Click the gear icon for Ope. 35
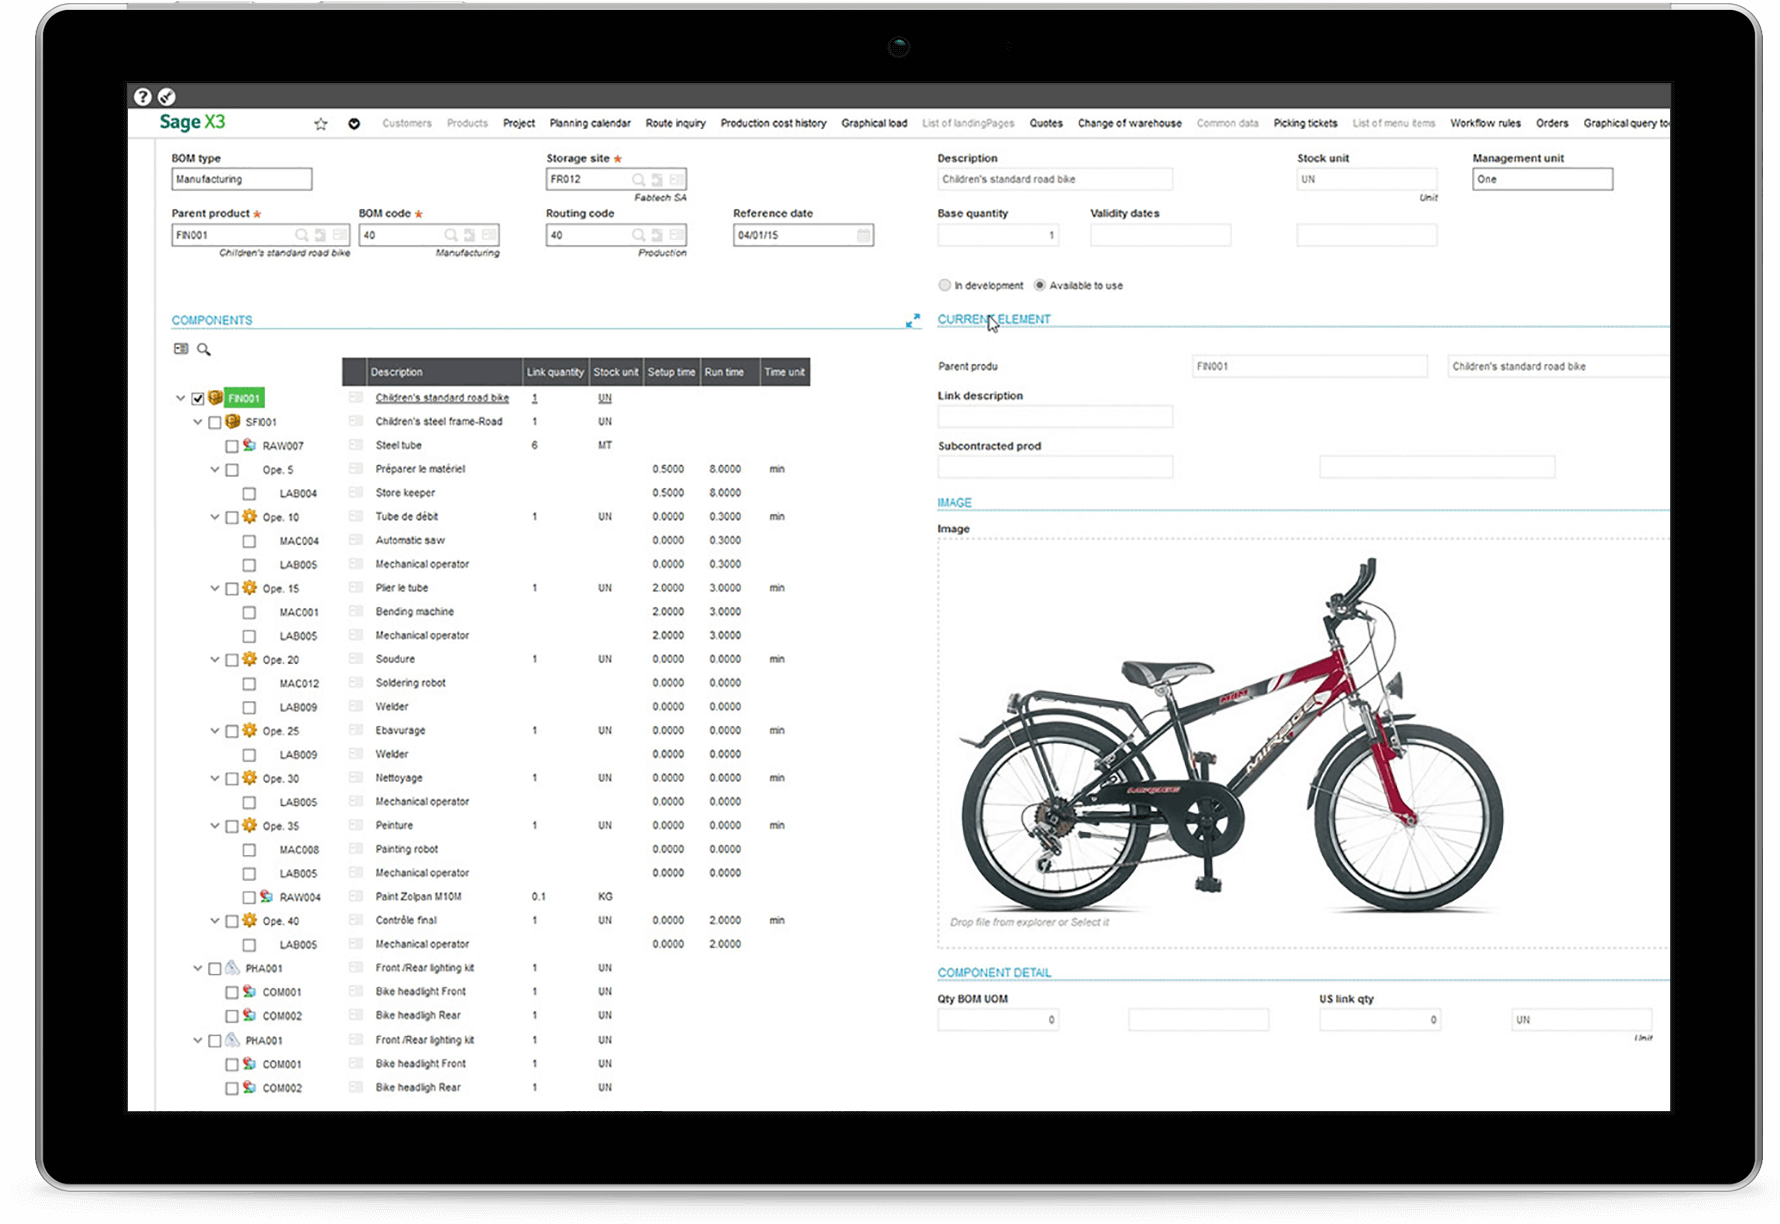The width and height of the screenshot is (1780, 1224). tap(249, 826)
